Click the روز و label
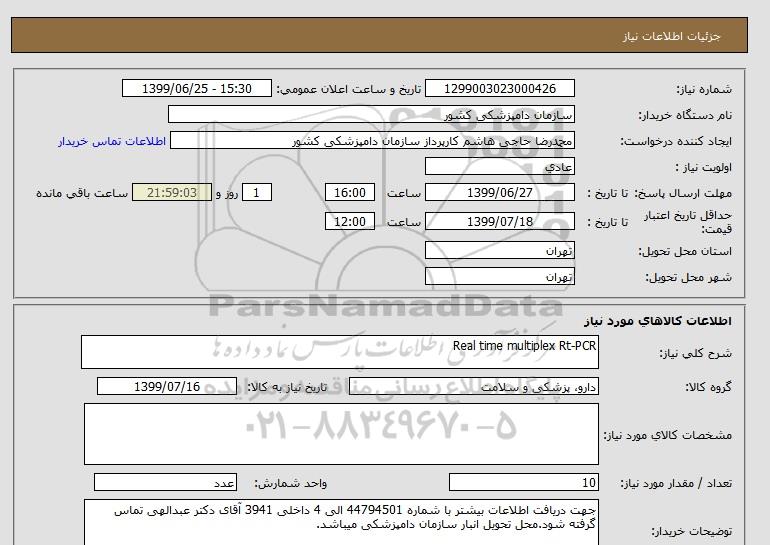Screen dimensions: 770x545 coord(227,193)
